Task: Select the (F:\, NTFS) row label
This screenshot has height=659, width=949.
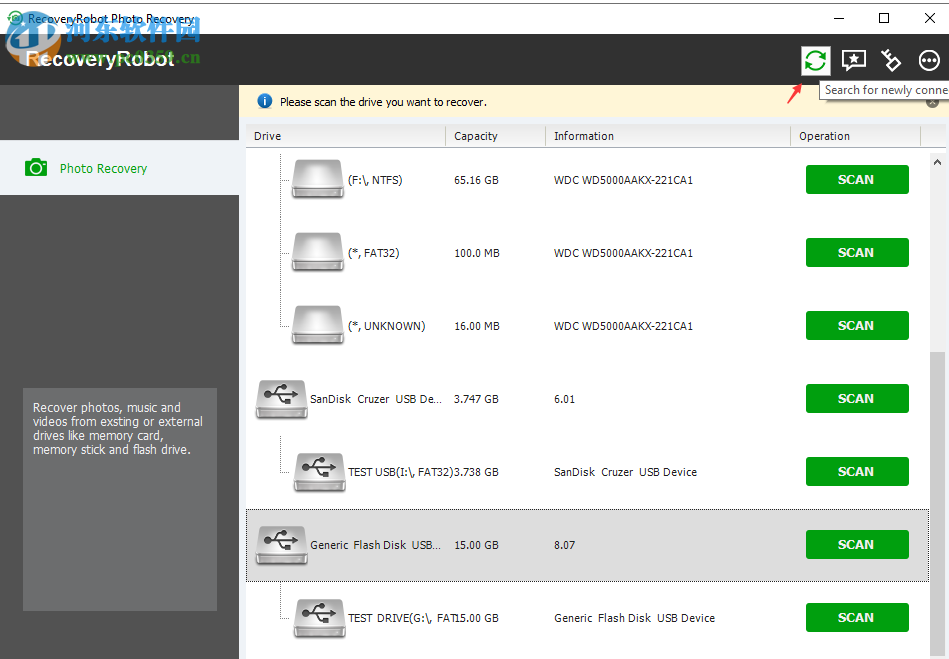Action: tap(375, 180)
